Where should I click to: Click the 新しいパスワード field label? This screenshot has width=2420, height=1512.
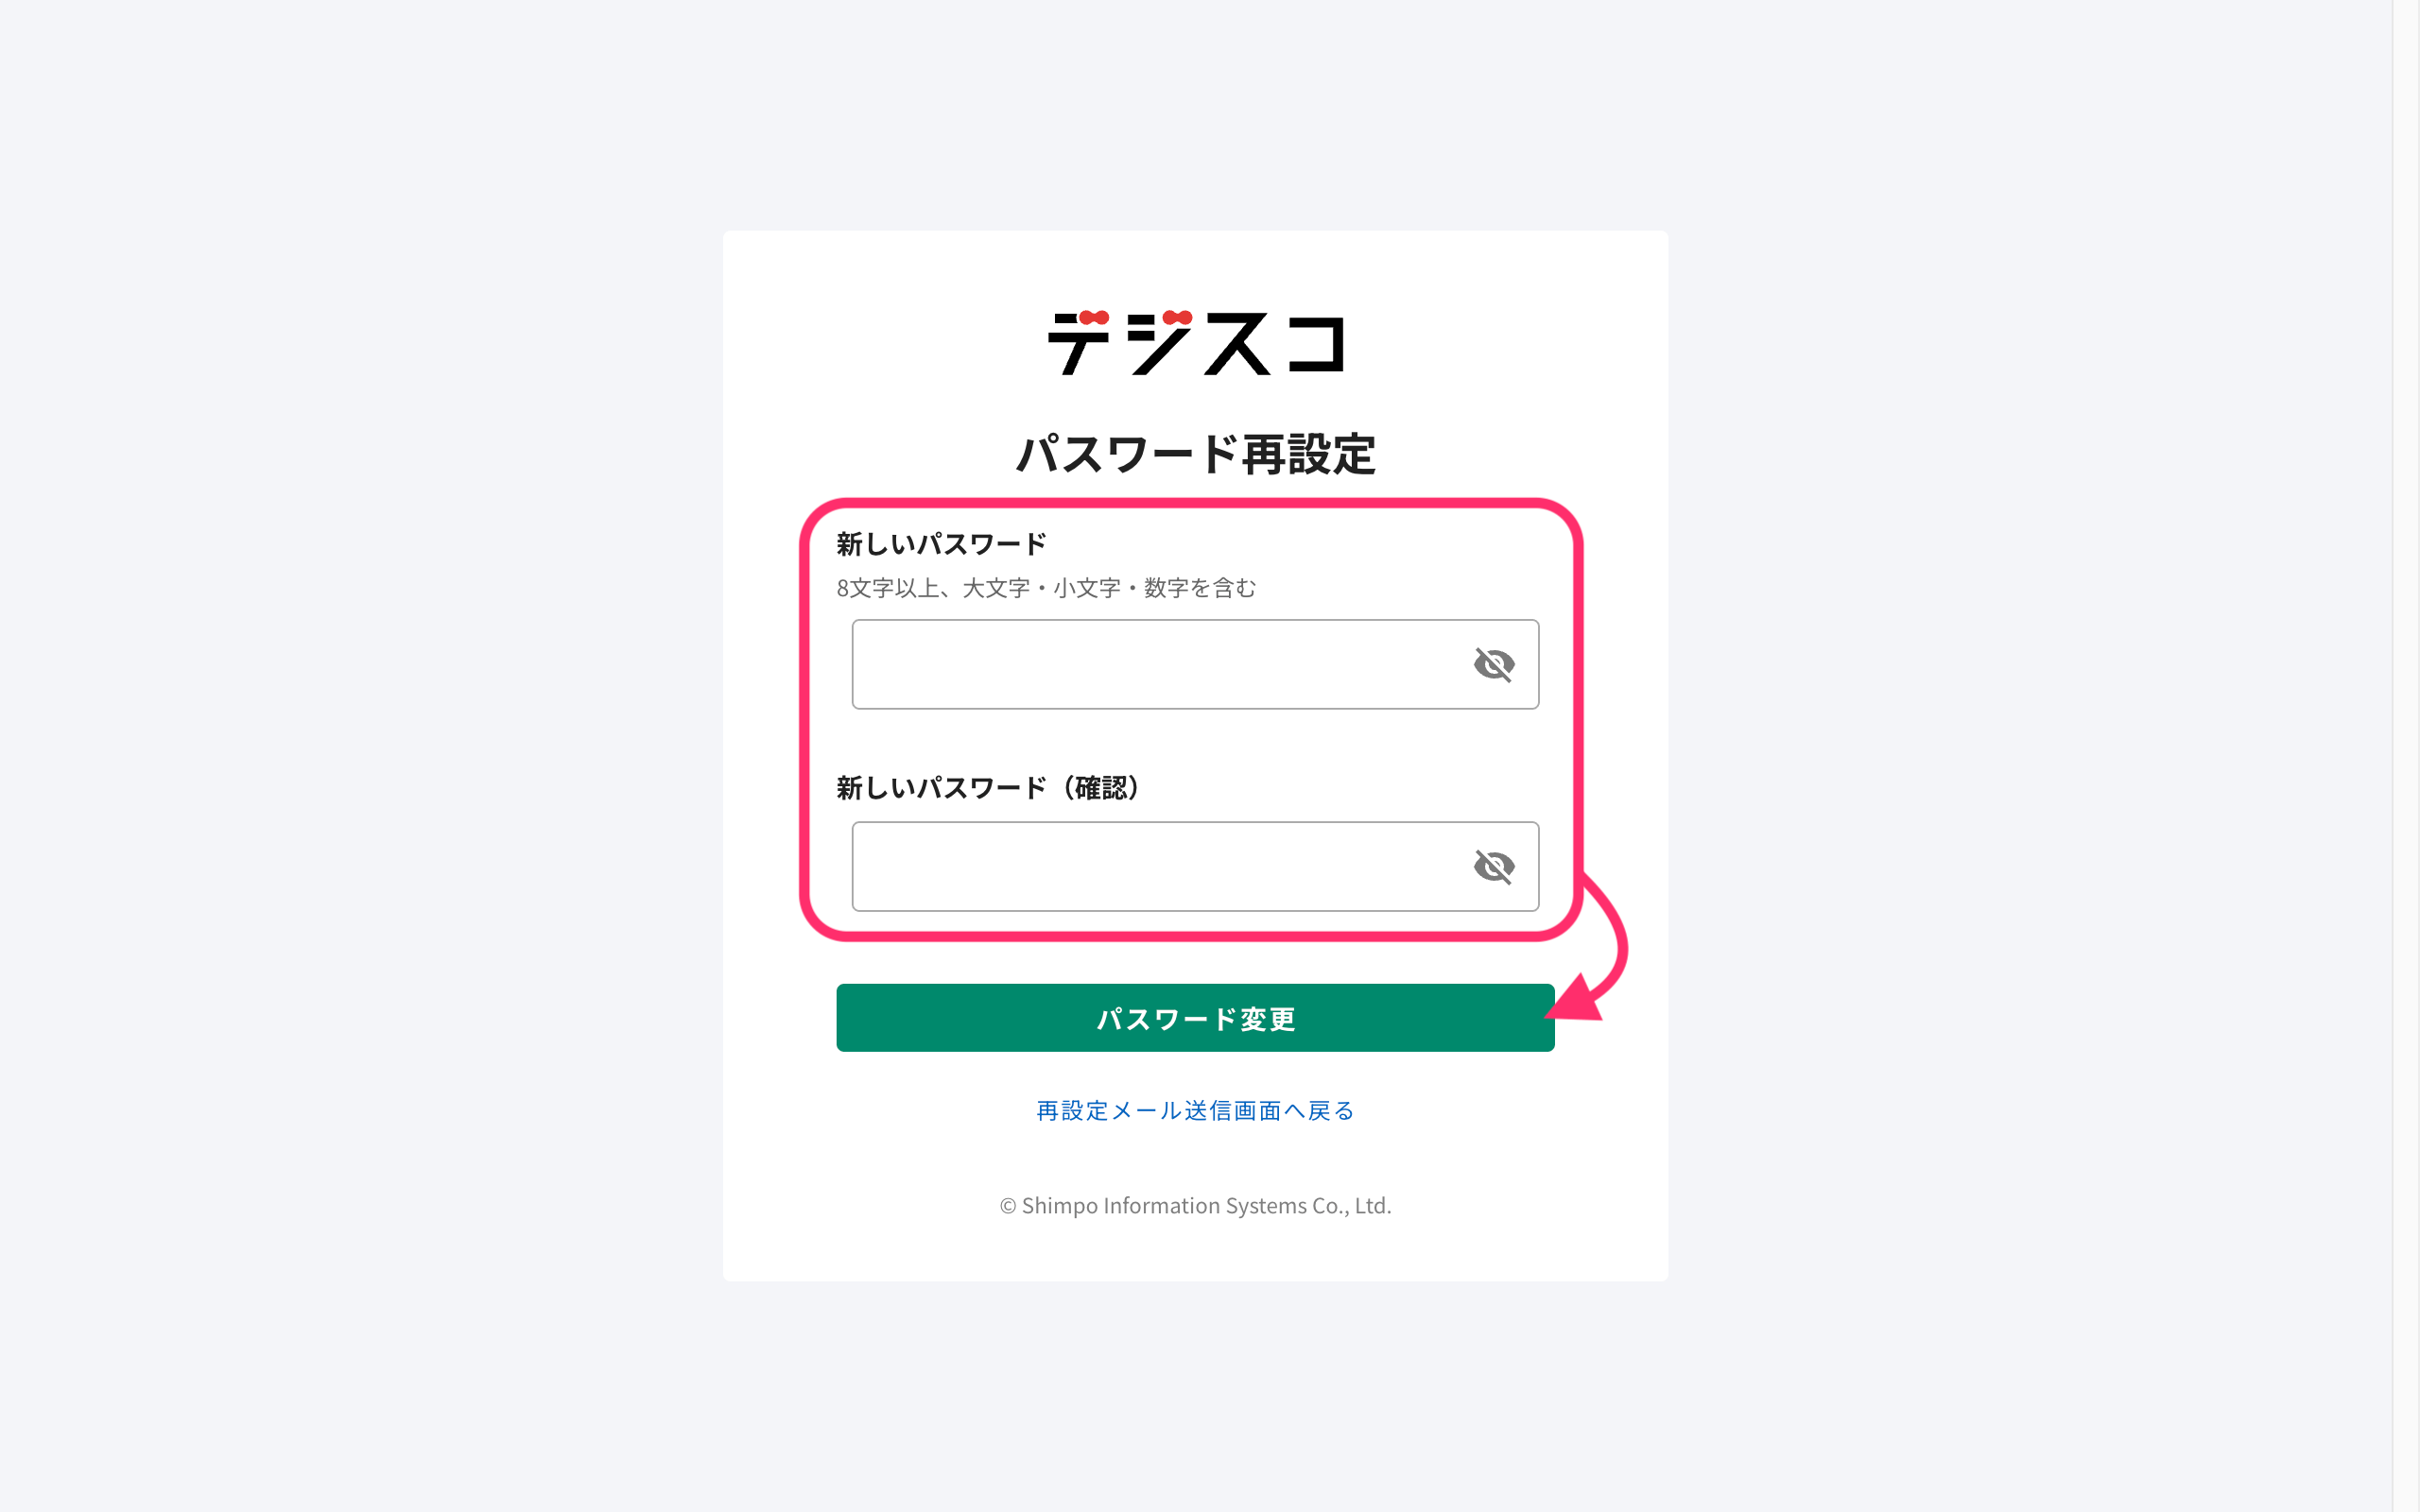click(940, 543)
